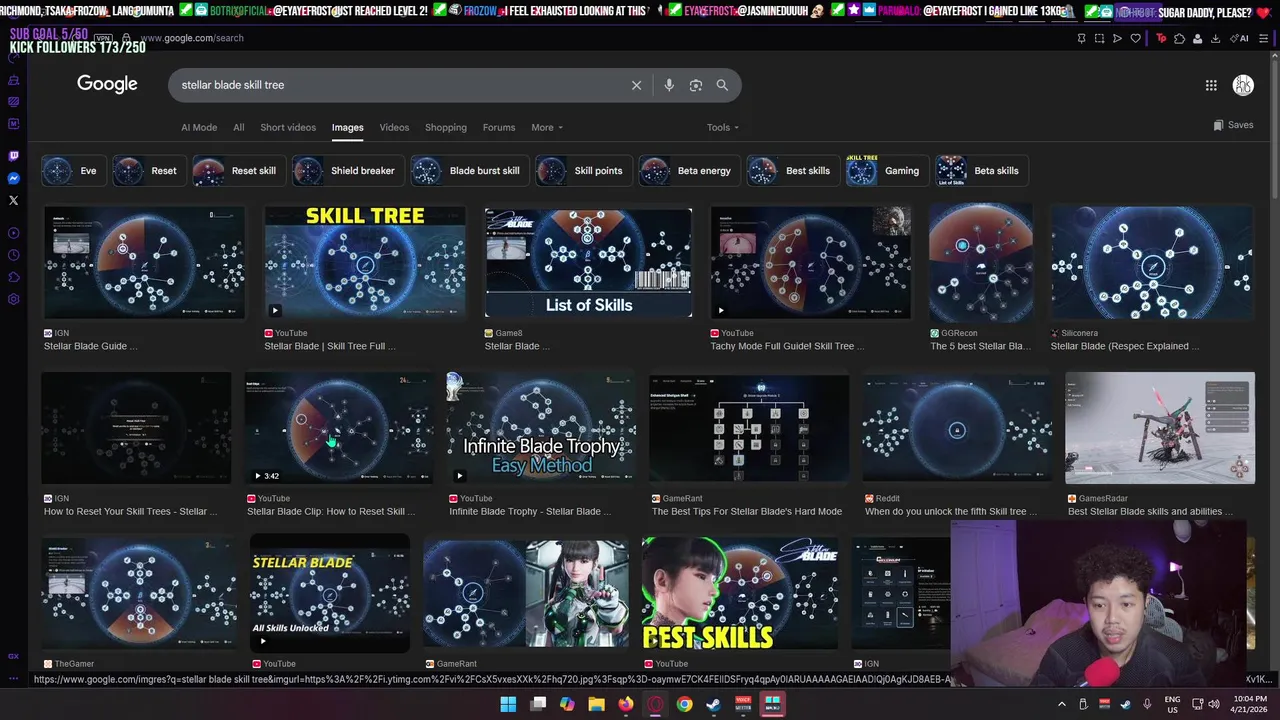Open the AI assistant button
Screen dimensions: 1280x720
coord(1241,38)
